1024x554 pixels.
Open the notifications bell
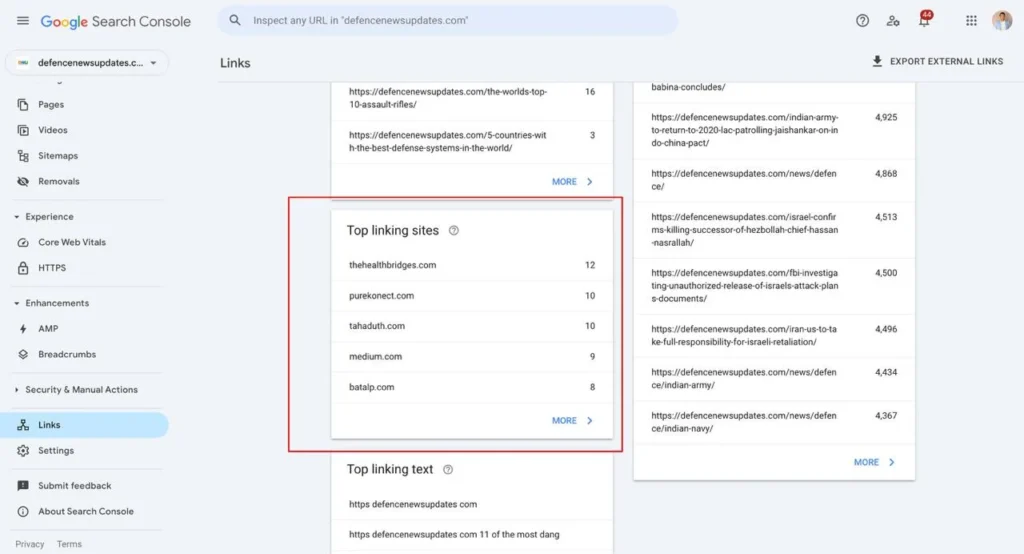pos(924,20)
